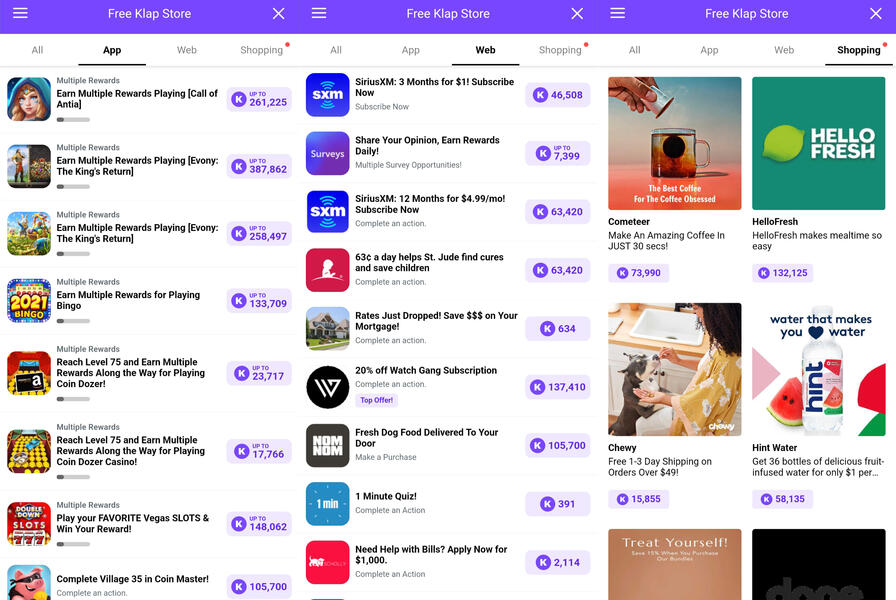
Task: Switch to the bold underlined Shopping tab
Action: pos(858,50)
